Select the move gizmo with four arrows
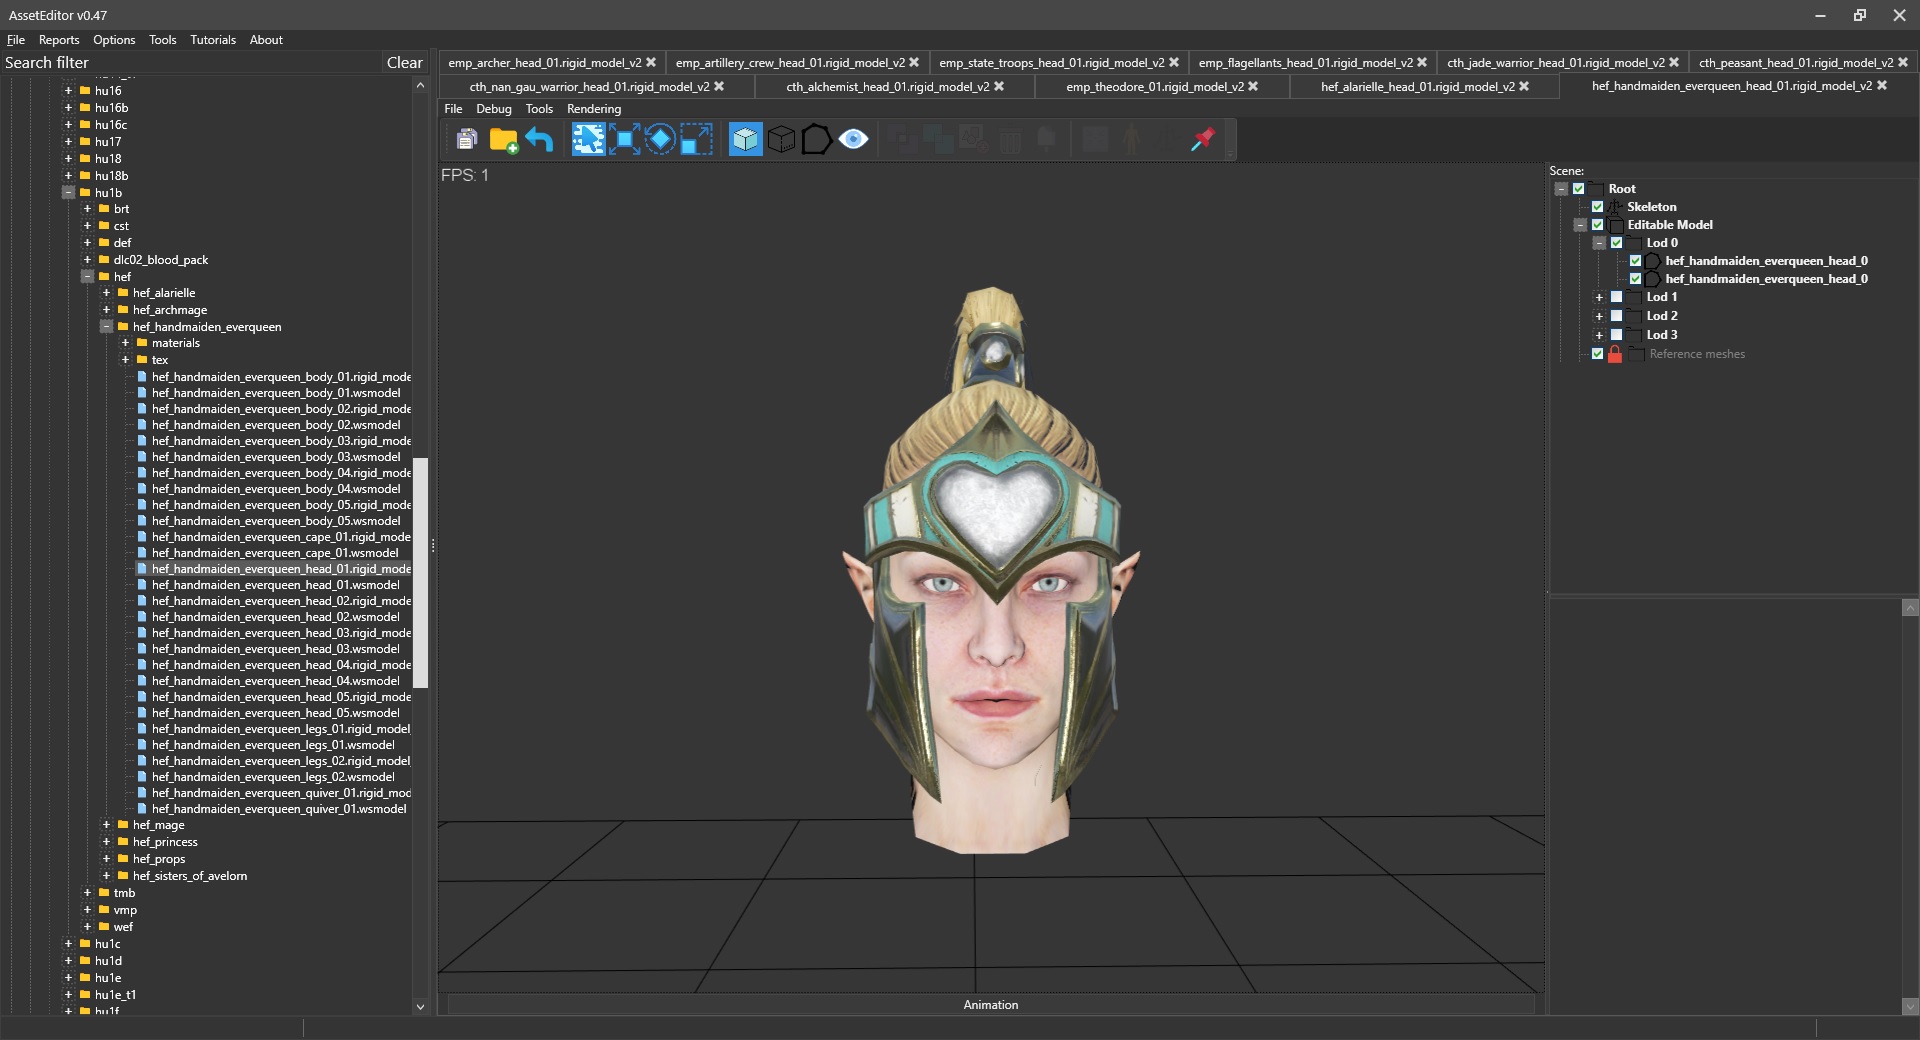This screenshot has height=1040, width=1920. click(624, 140)
